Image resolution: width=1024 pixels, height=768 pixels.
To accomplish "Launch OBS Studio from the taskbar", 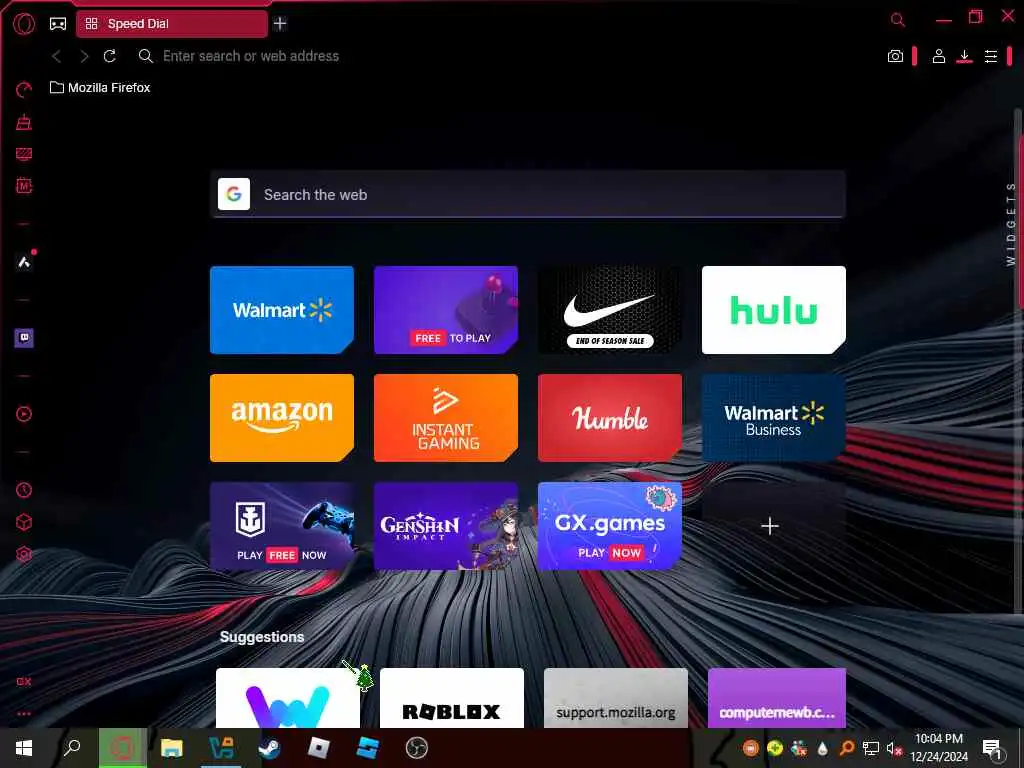I will [x=416, y=748].
